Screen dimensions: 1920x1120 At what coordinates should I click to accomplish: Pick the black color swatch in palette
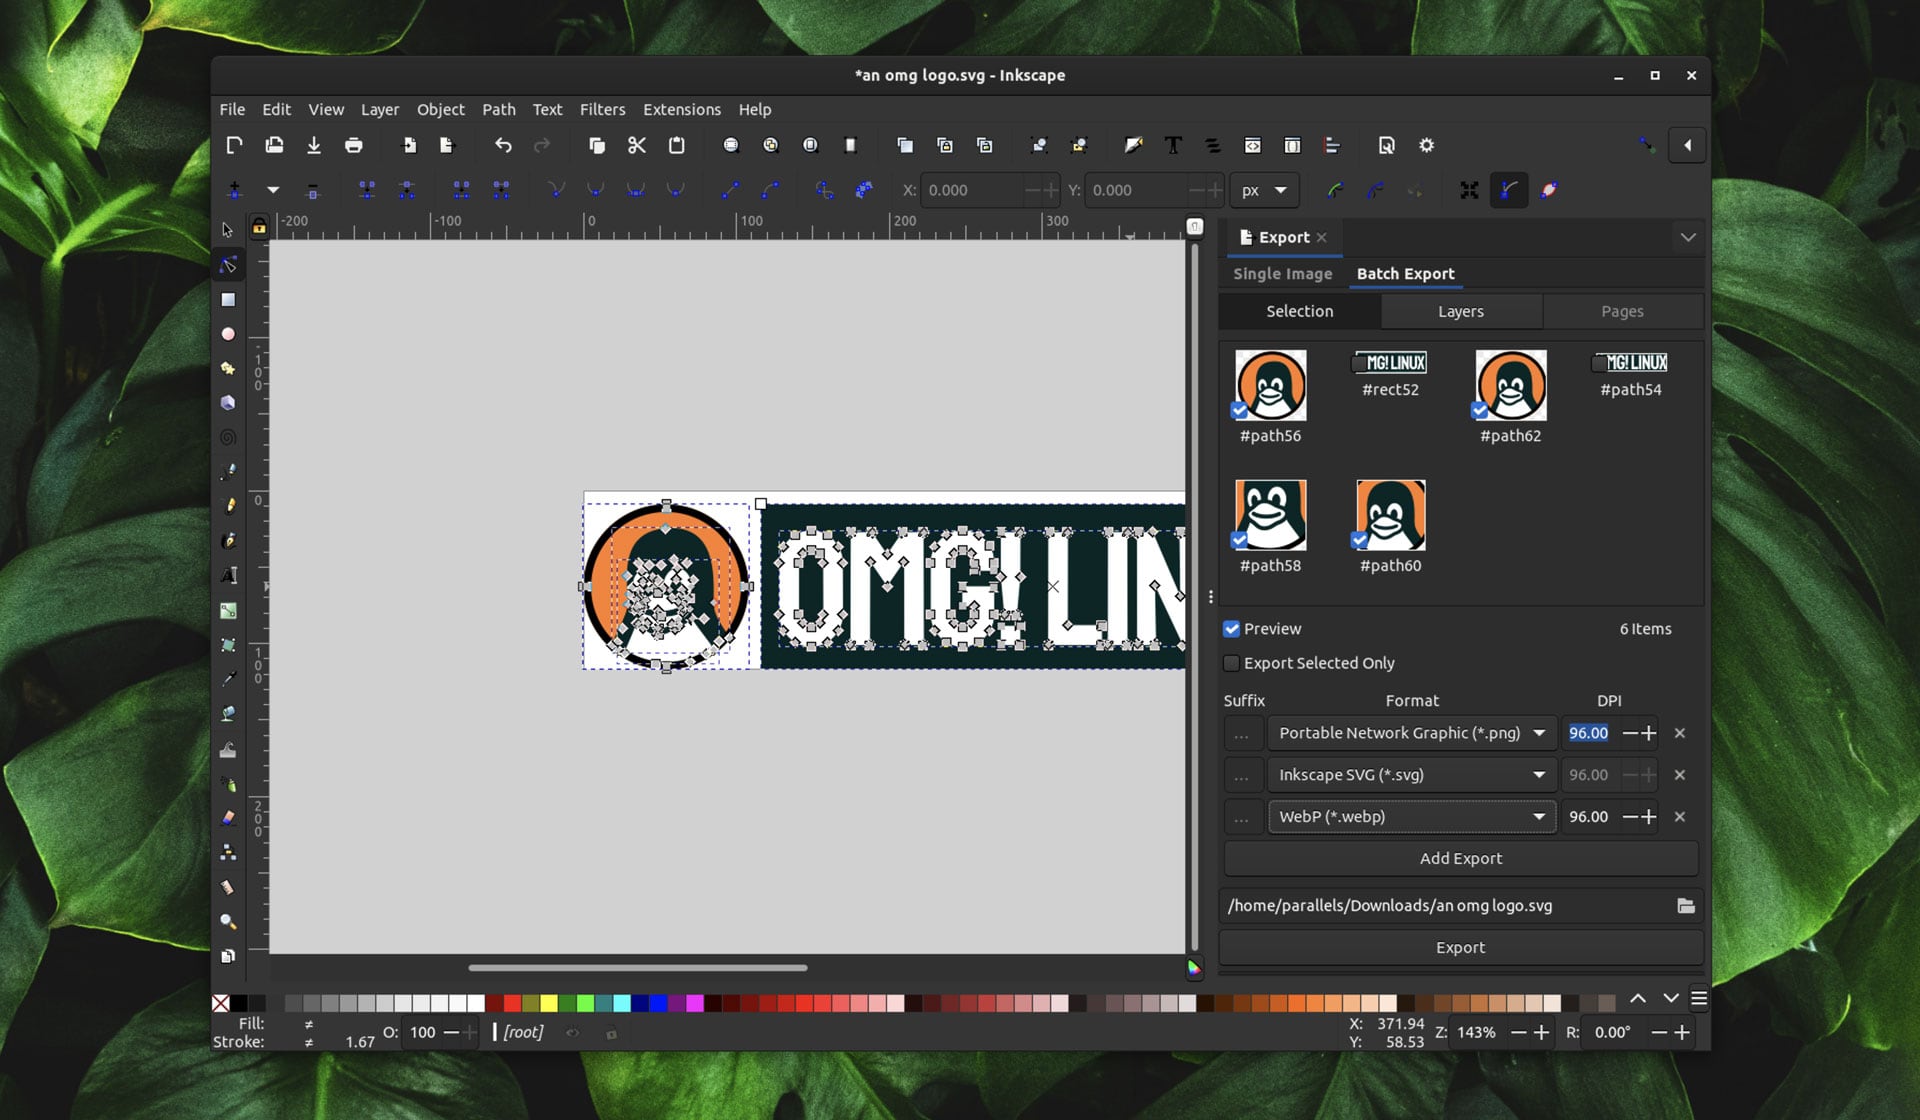[x=239, y=1003]
